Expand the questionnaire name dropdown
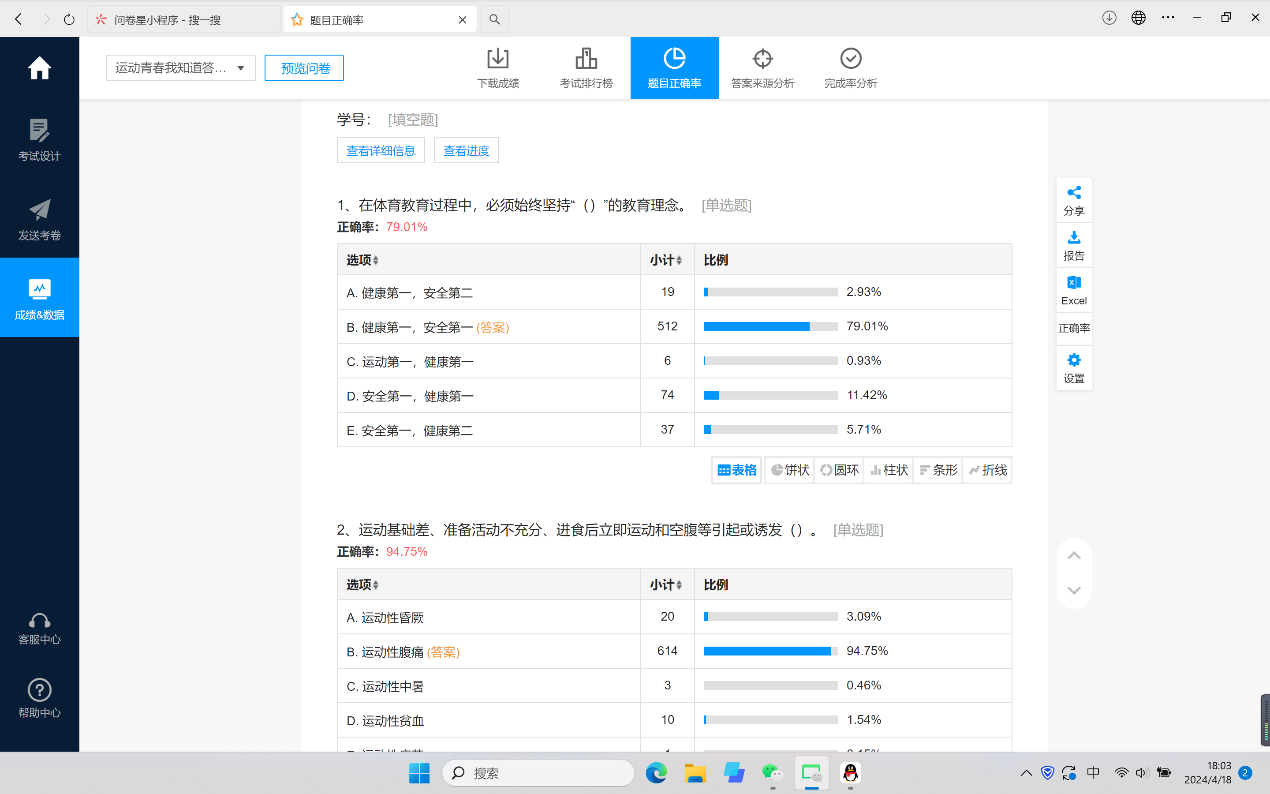This screenshot has width=1270, height=794. [x=181, y=68]
